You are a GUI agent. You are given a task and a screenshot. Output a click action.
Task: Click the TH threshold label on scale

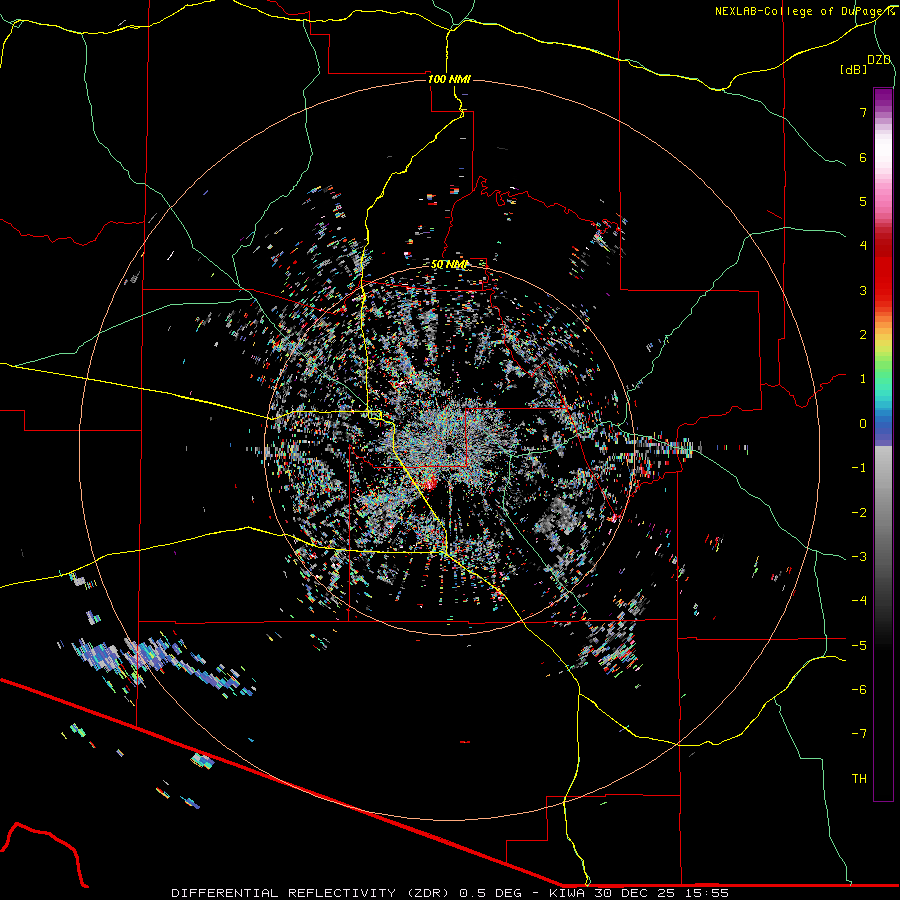(x=859, y=779)
